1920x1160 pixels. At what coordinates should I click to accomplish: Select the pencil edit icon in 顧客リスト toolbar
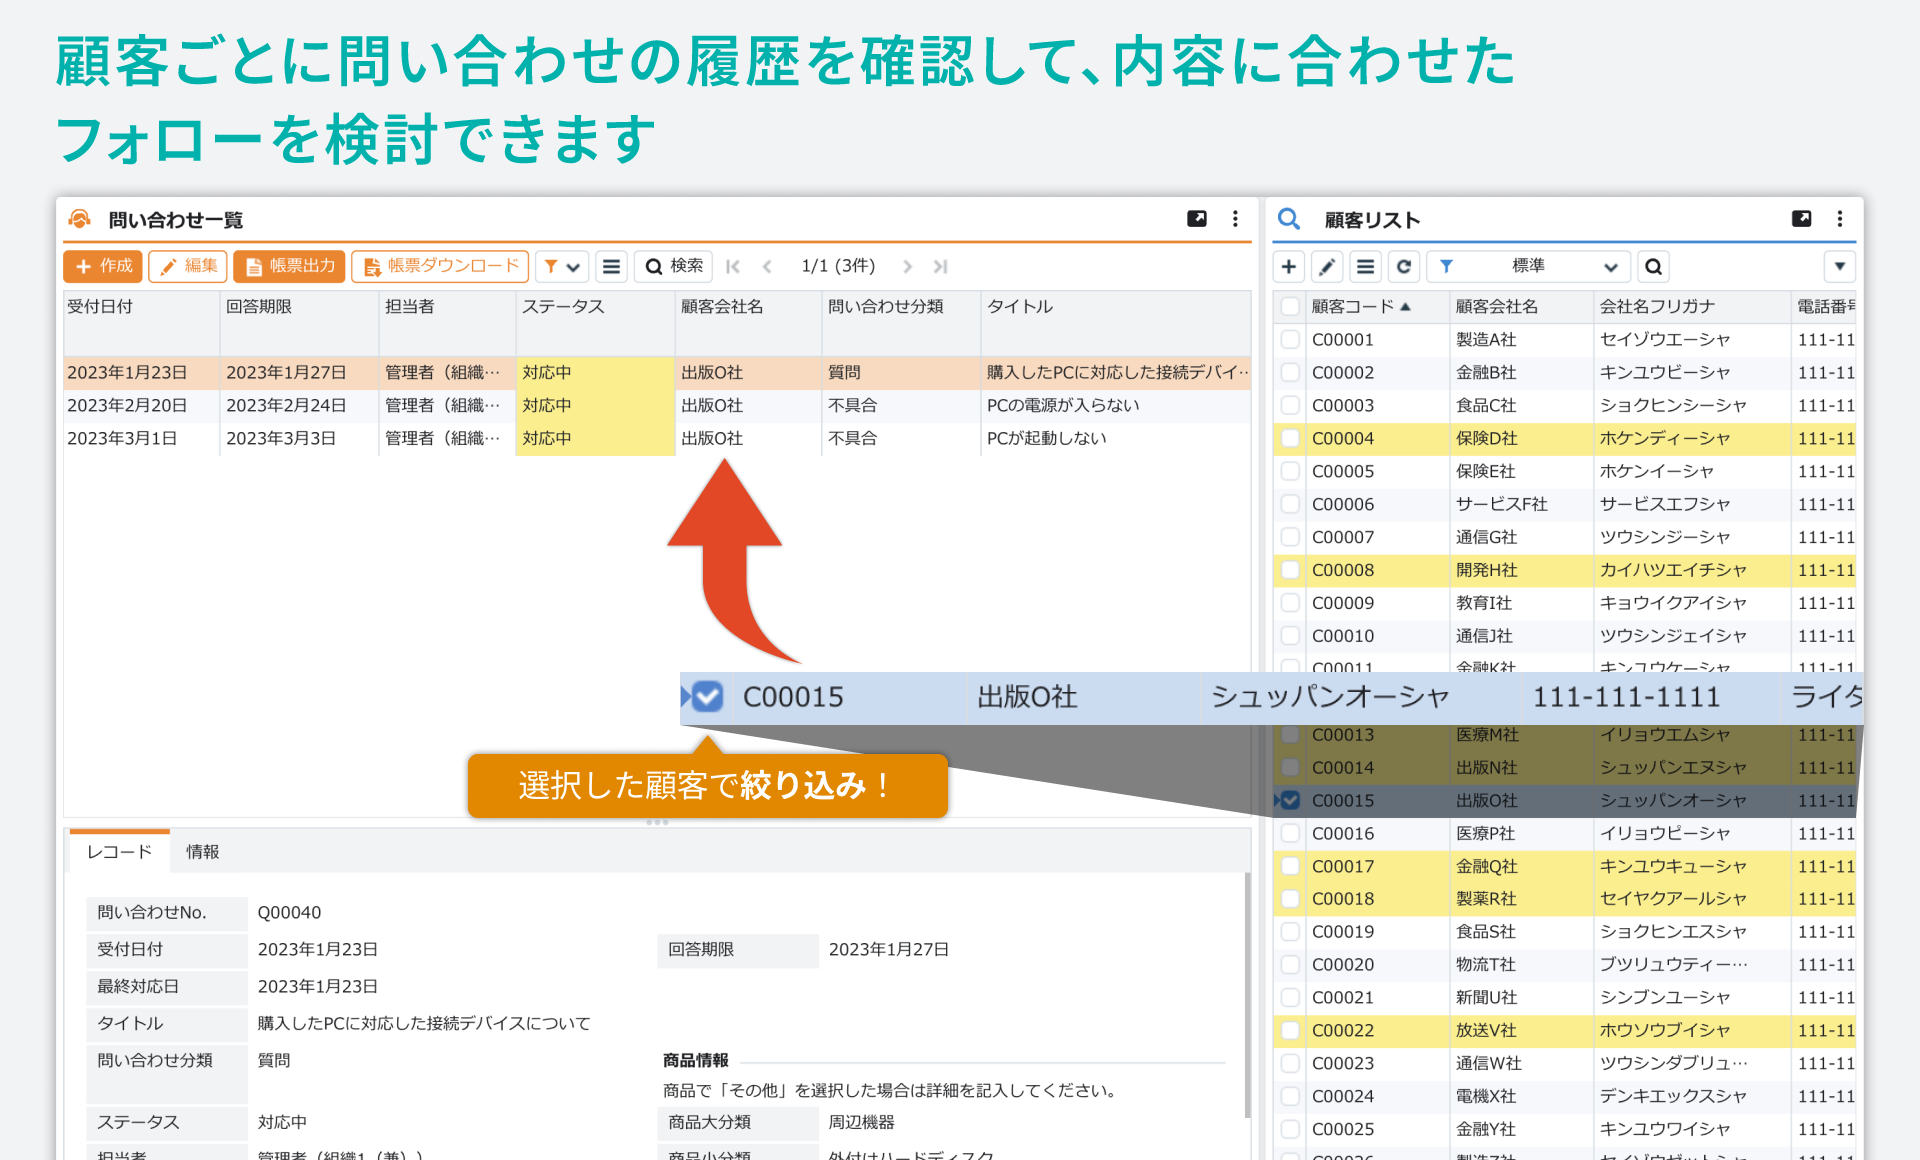(1327, 266)
